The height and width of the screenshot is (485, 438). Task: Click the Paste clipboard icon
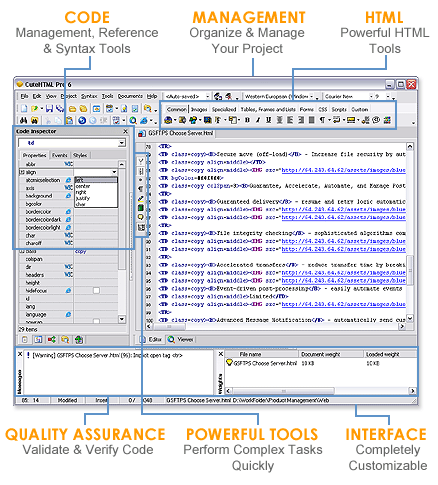[69, 120]
